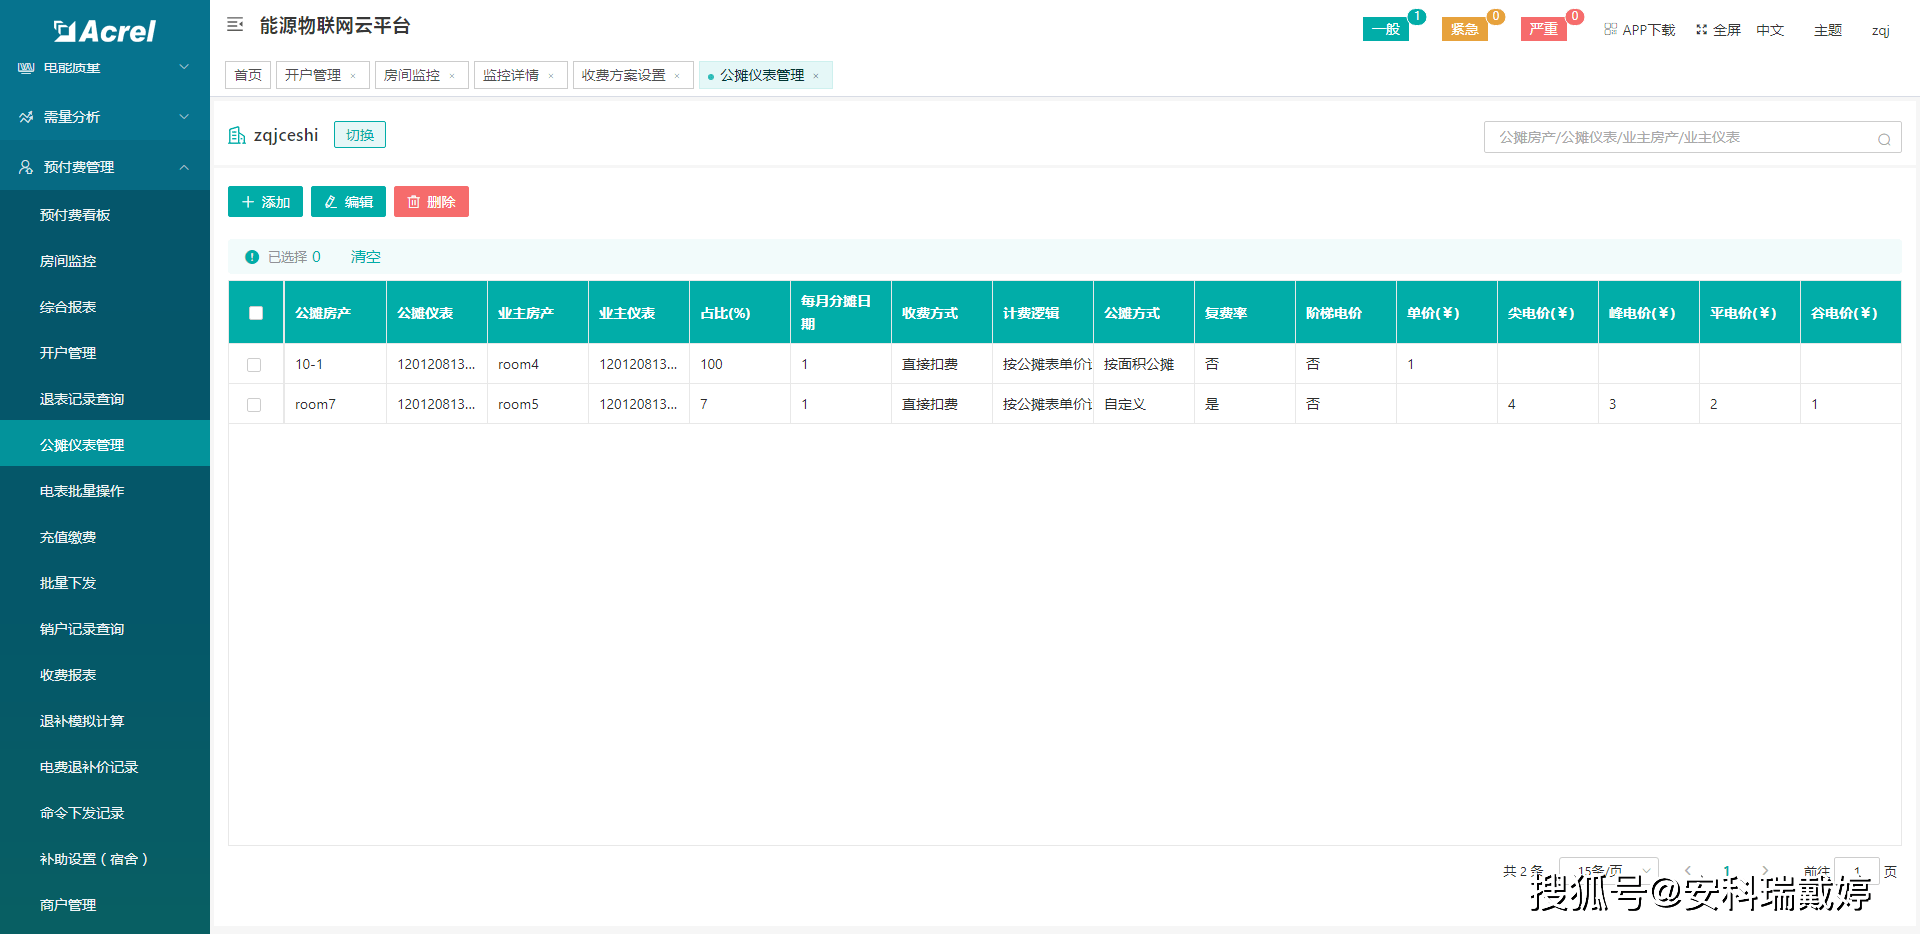This screenshot has width=1920, height=934.
Task: Click the 添加 add button
Action: click(265, 202)
